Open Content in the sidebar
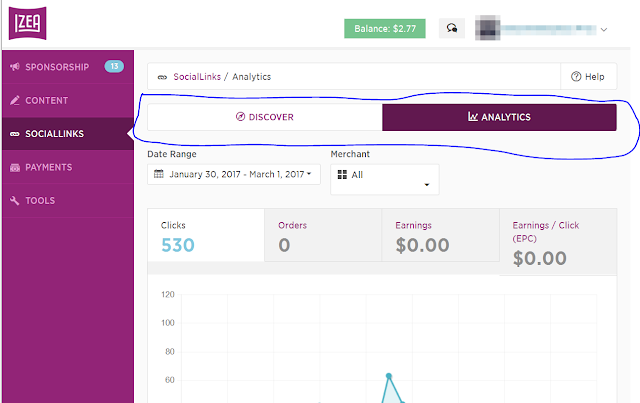The image size is (640, 403). click(x=68, y=100)
